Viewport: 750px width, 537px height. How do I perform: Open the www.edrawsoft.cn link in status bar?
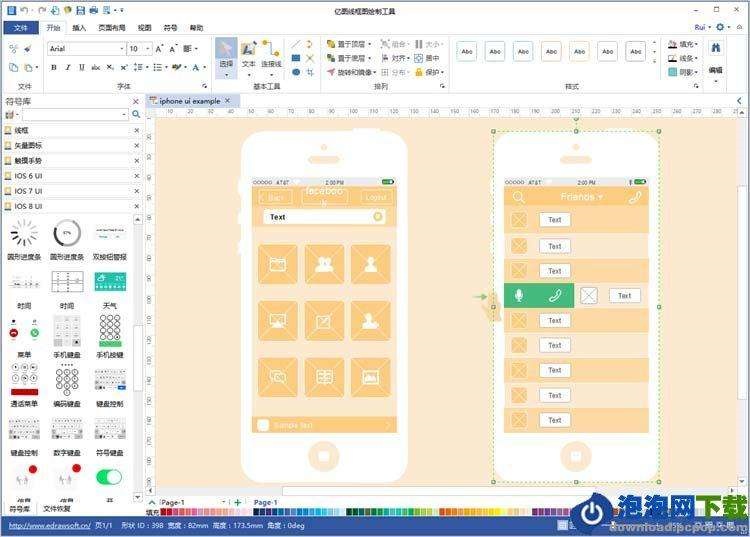[x=50, y=525]
